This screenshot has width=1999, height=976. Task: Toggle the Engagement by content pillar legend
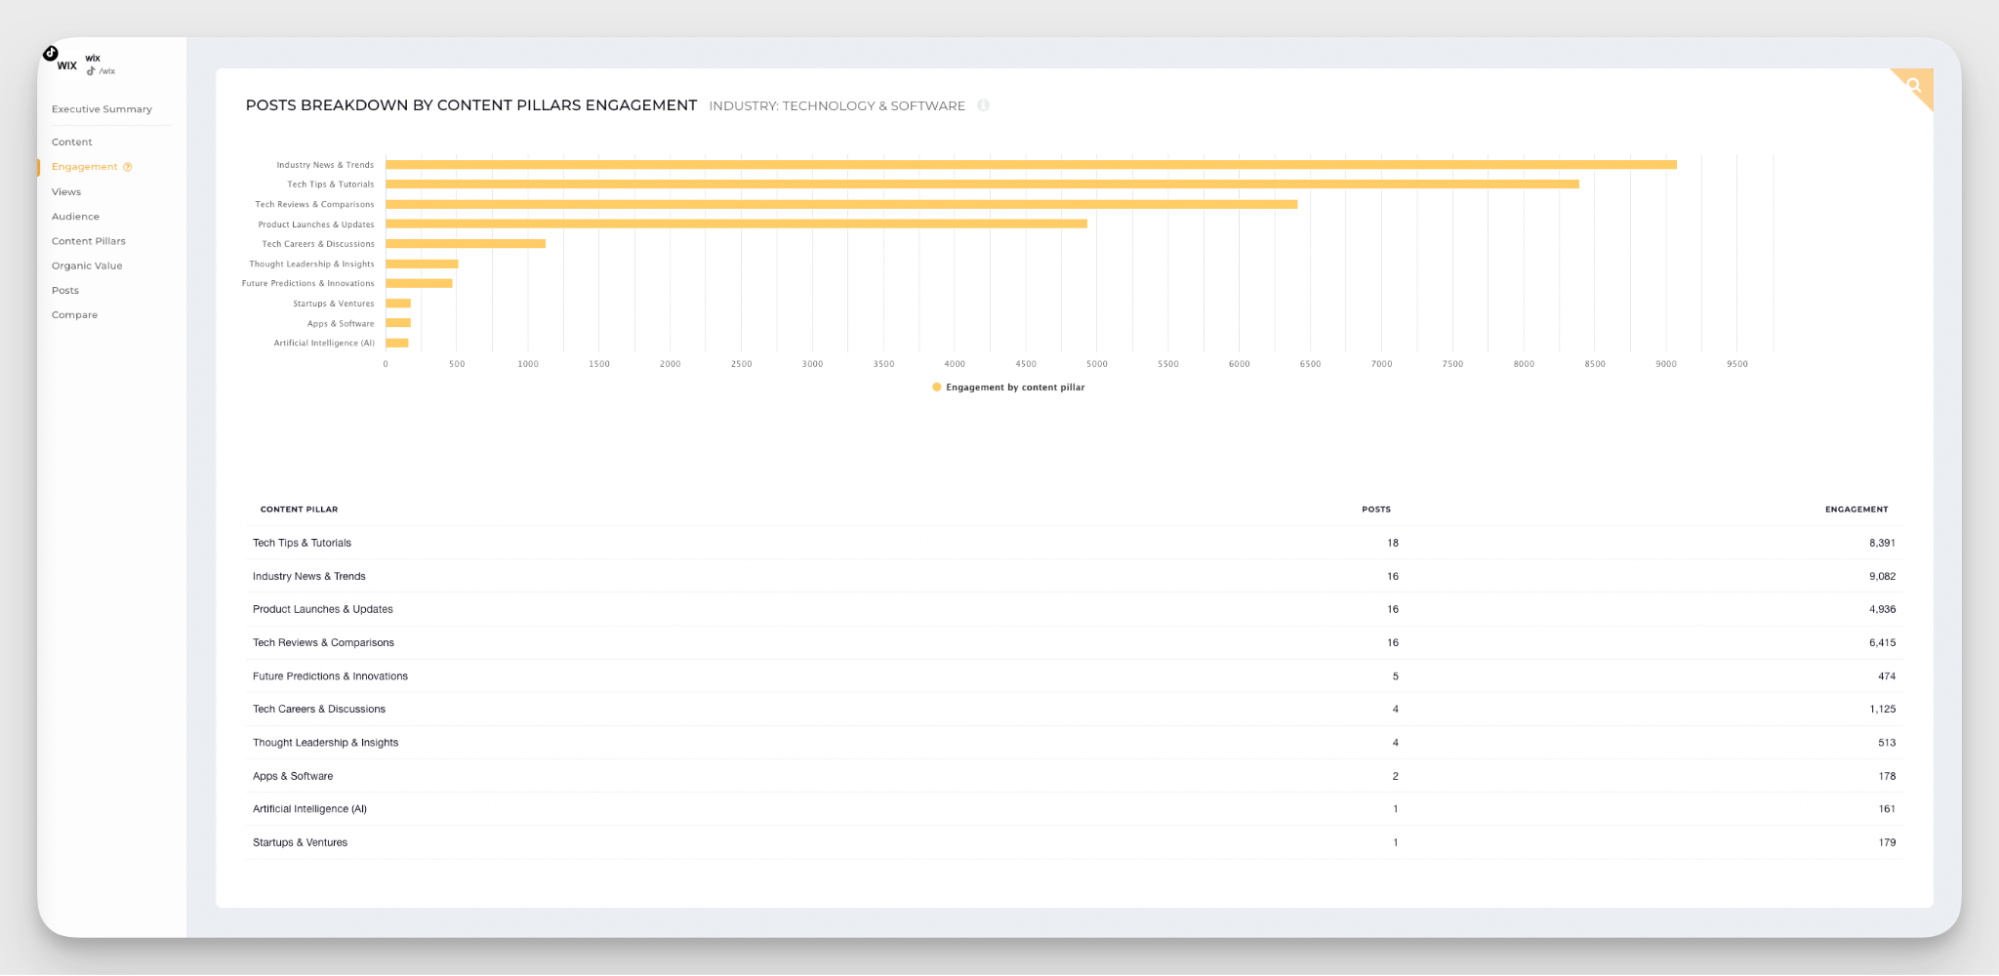point(1014,387)
